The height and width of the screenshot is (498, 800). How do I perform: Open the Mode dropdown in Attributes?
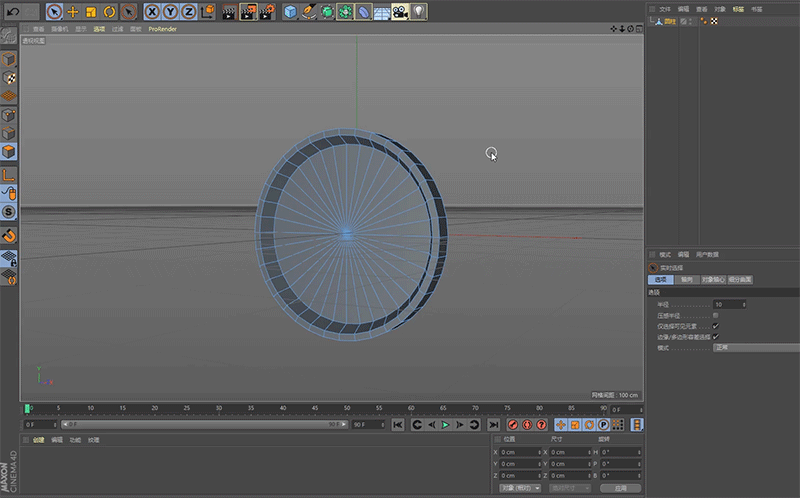coord(756,347)
